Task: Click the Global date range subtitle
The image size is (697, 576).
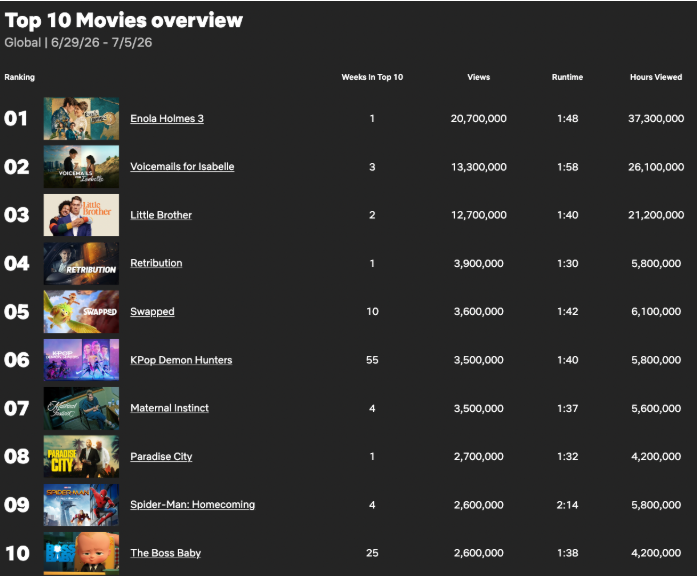Action: tap(78, 43)
